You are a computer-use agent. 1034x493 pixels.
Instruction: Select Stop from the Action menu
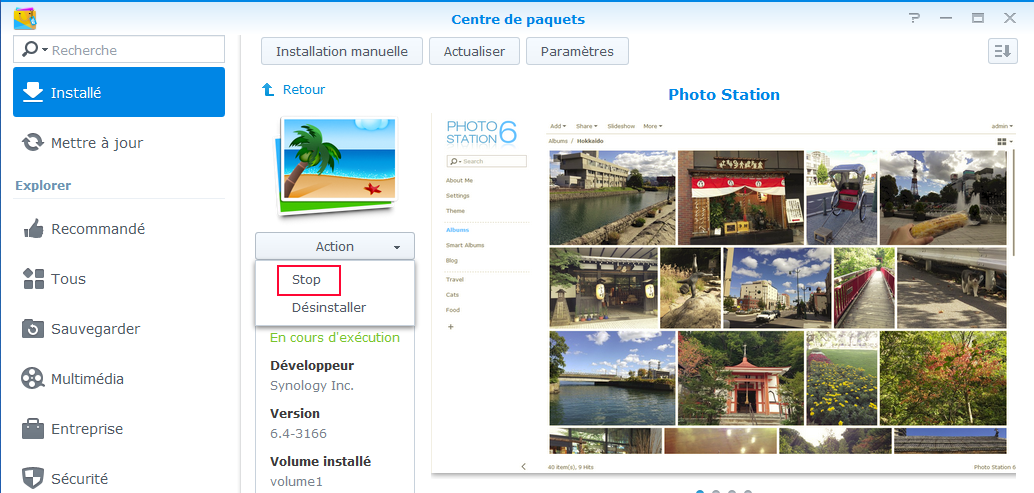click(x=307, y=280)
